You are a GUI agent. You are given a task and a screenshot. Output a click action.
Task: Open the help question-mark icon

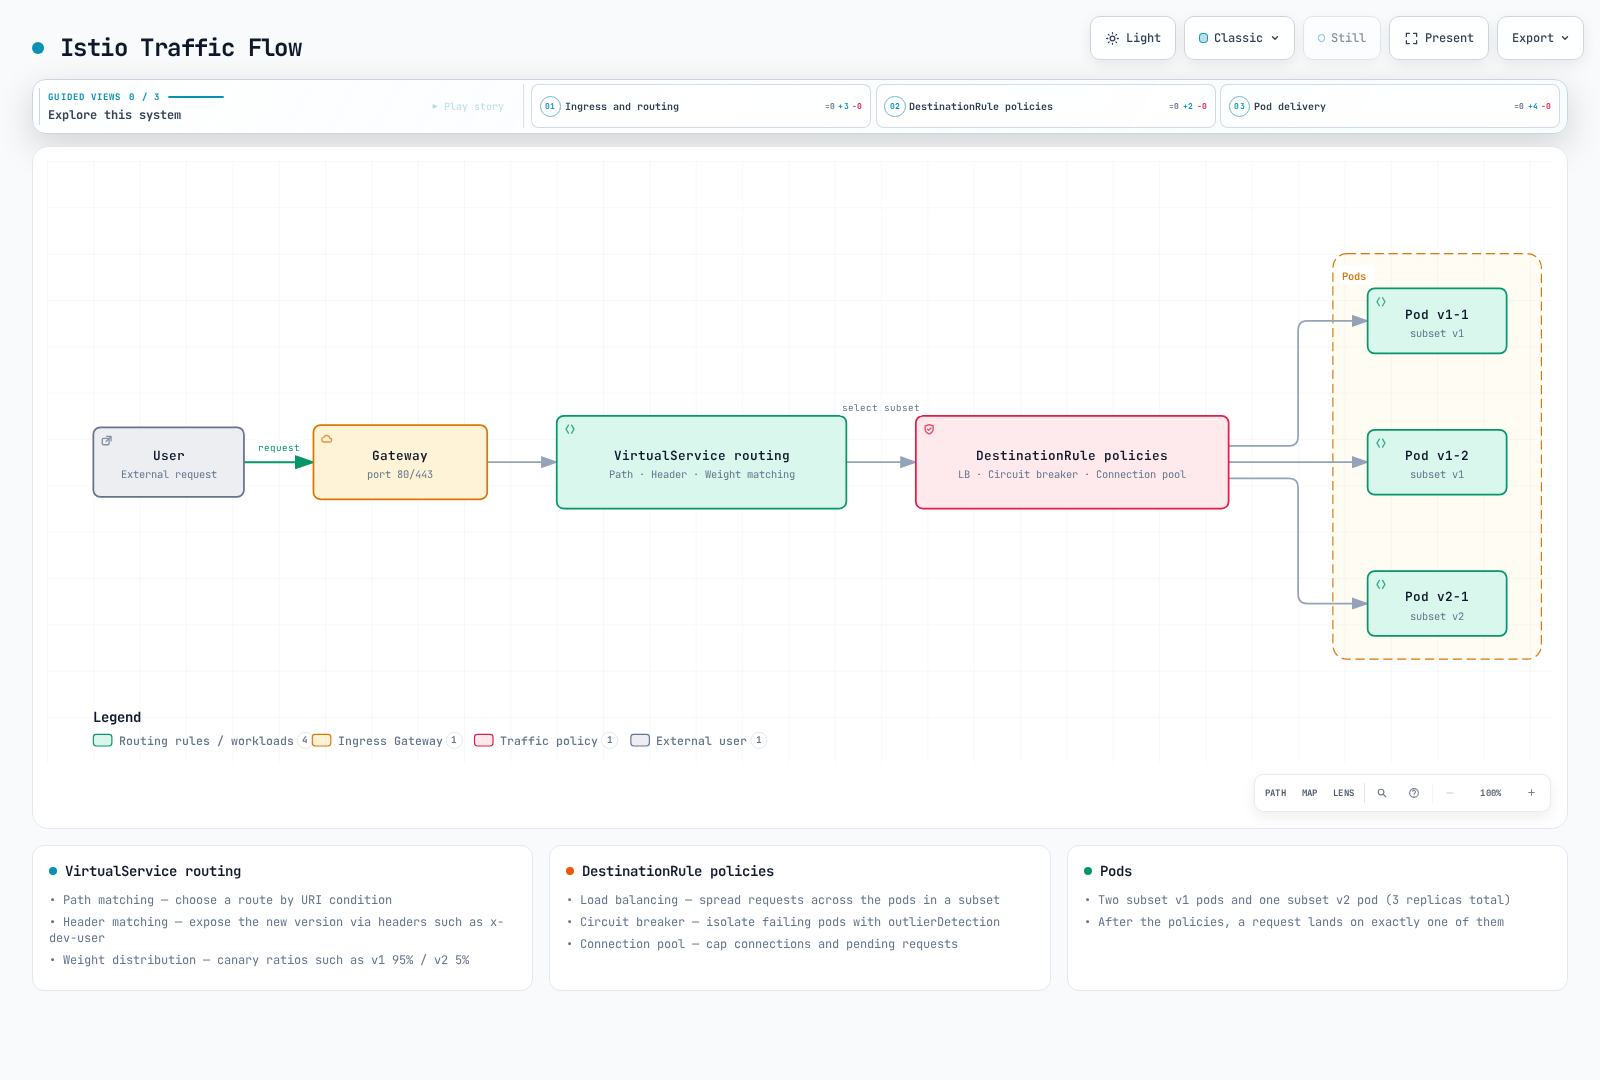pos(1414,793)
